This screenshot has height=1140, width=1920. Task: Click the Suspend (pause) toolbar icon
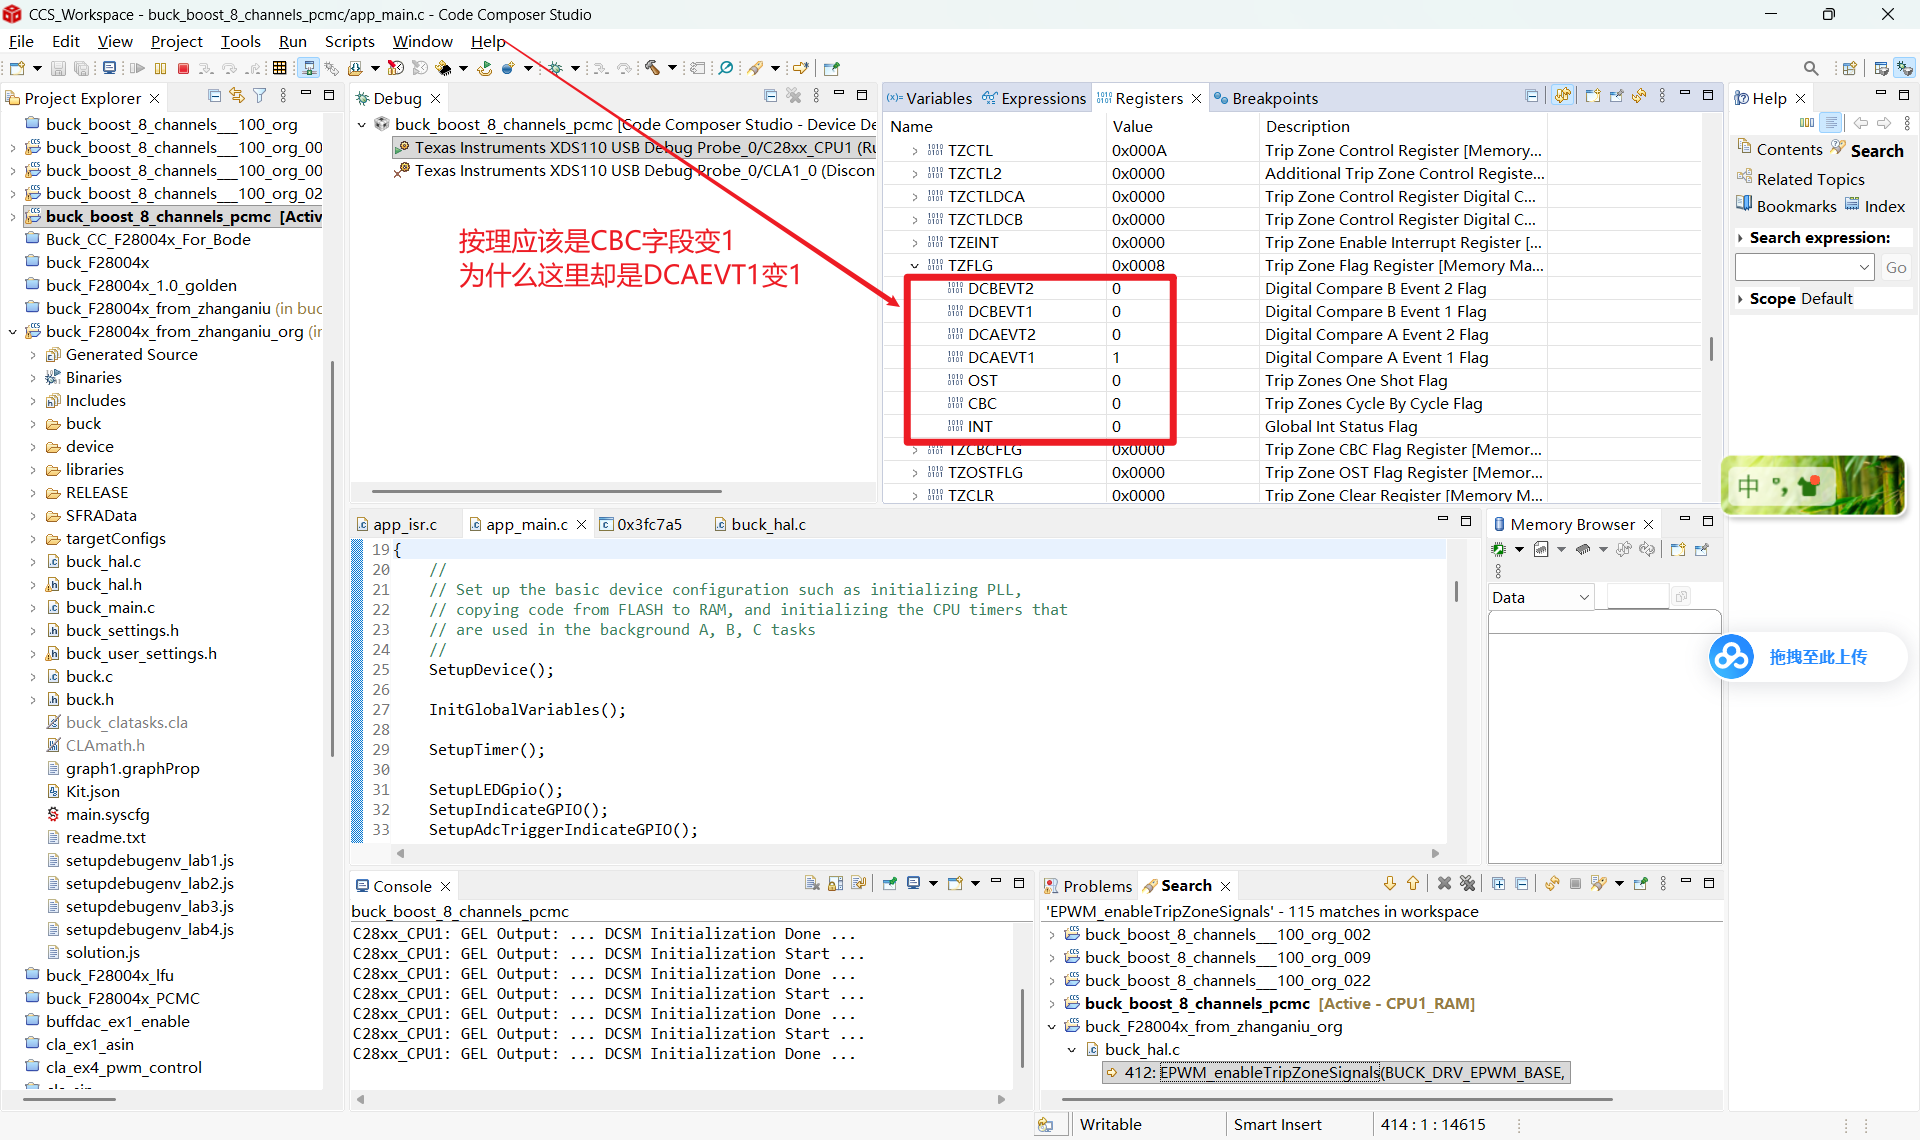(x=161, y=68)
